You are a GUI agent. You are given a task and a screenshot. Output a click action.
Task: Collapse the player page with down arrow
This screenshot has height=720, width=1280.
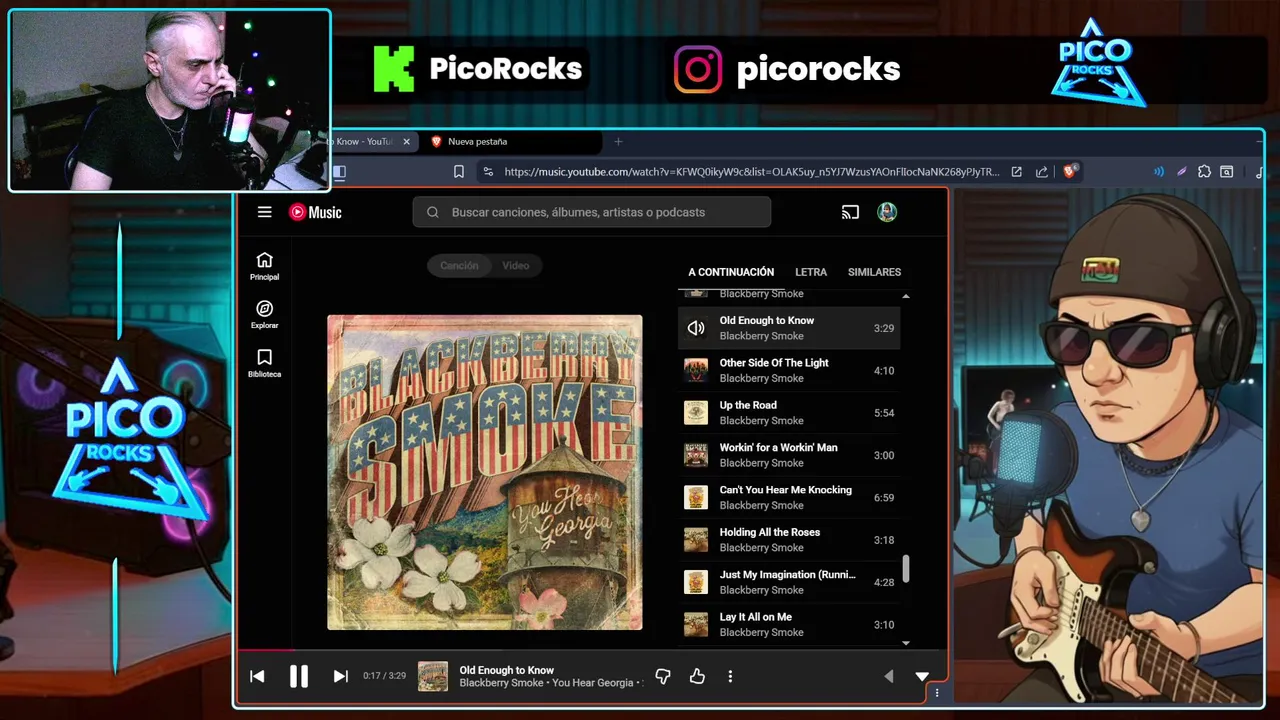click(x=922, y=677)
